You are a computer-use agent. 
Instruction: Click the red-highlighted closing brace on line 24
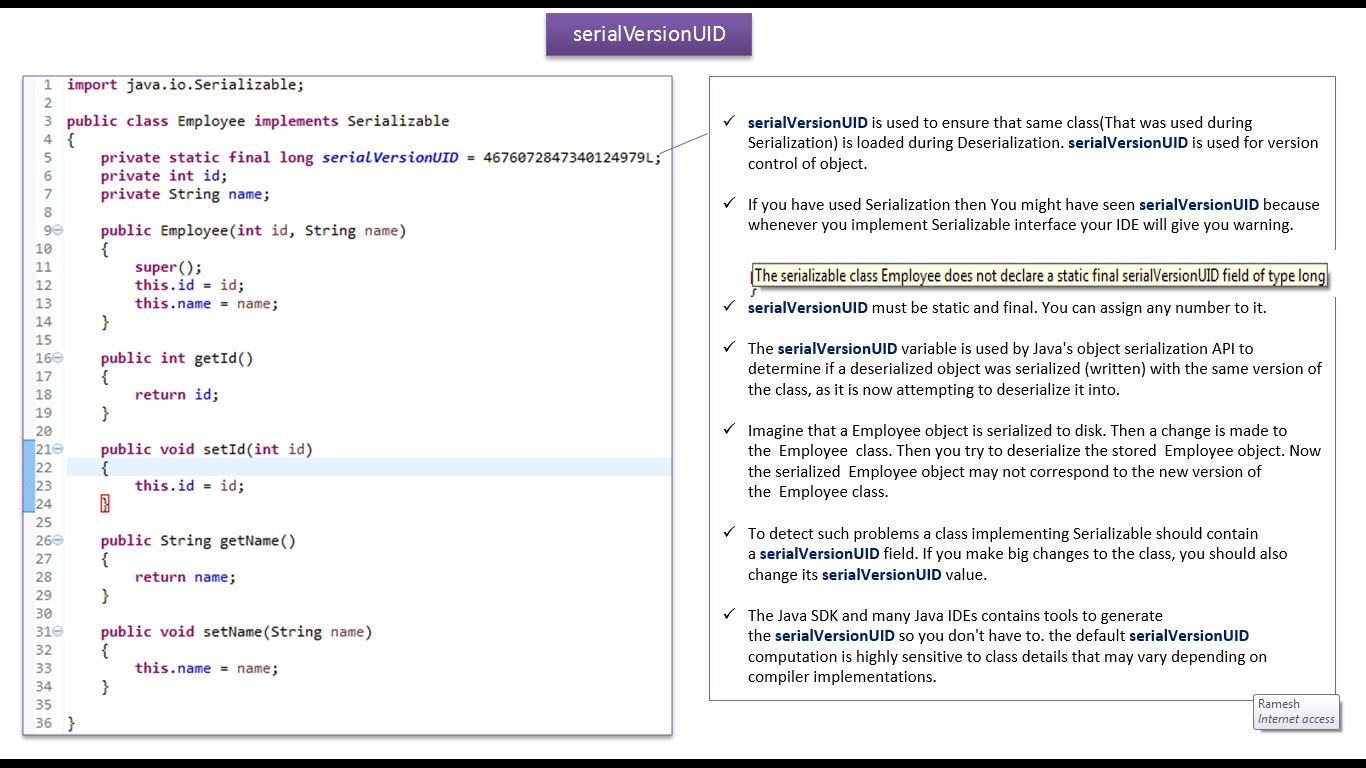tap(105, 504)
